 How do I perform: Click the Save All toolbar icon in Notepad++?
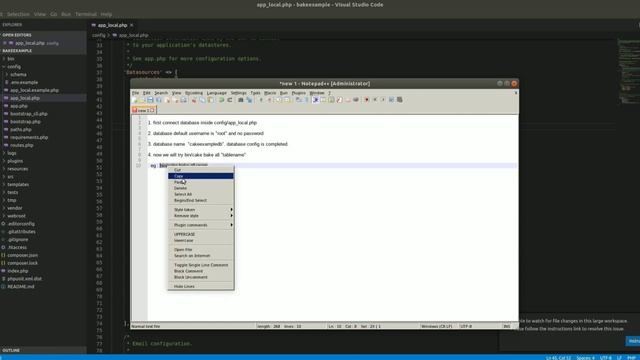(x=158, y=100)
